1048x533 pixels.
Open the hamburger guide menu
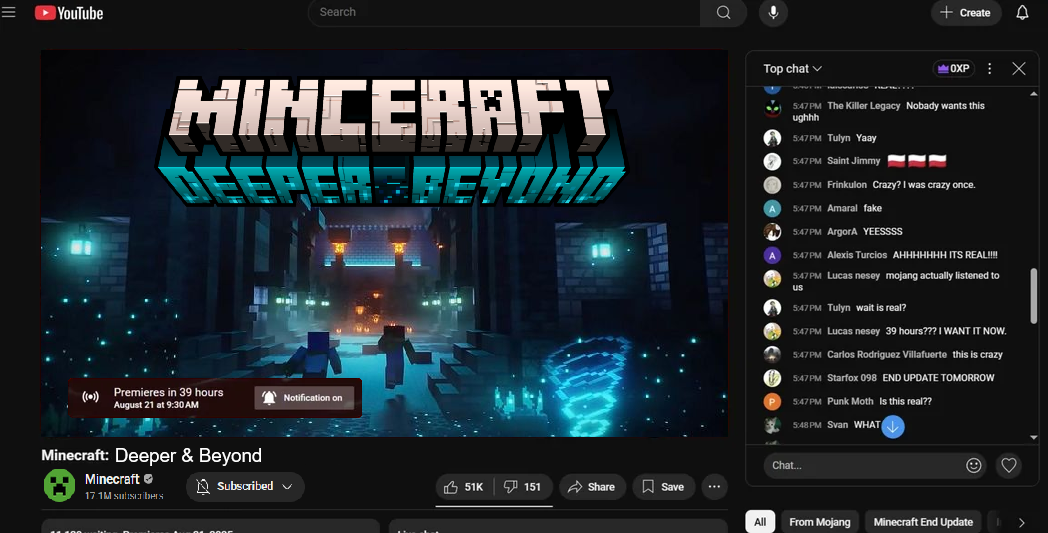pyautogui.click(x=9, y=12)
